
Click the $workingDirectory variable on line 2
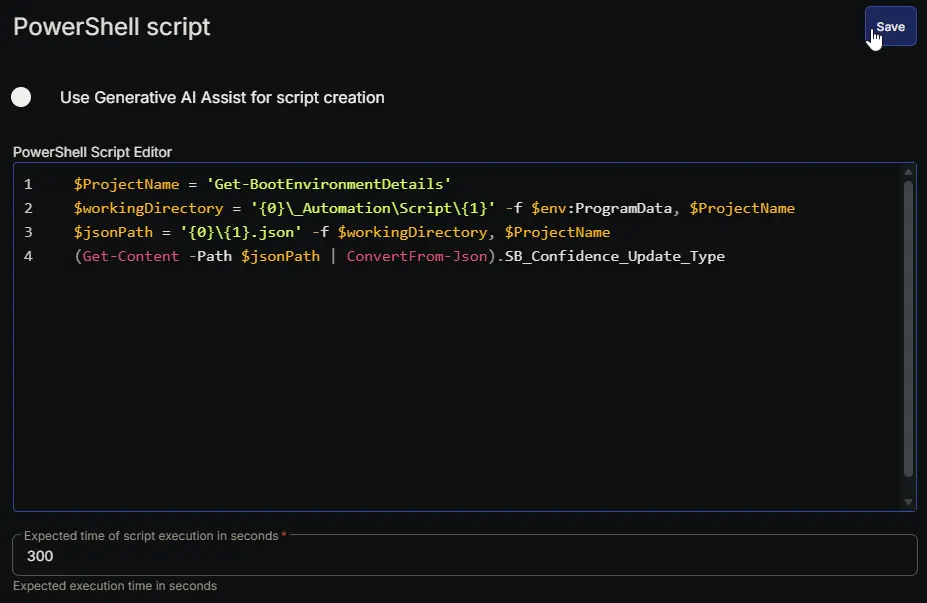tap(148, 208)
